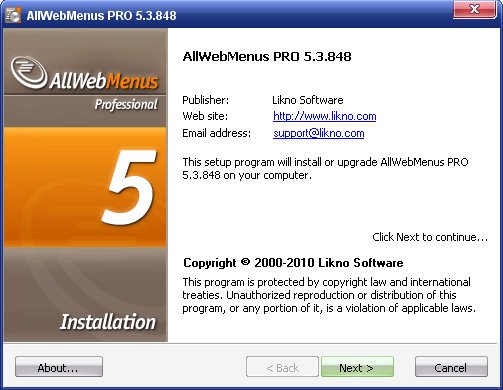Click the copyright © symbol
503x390 pixels.
[245, 262]
